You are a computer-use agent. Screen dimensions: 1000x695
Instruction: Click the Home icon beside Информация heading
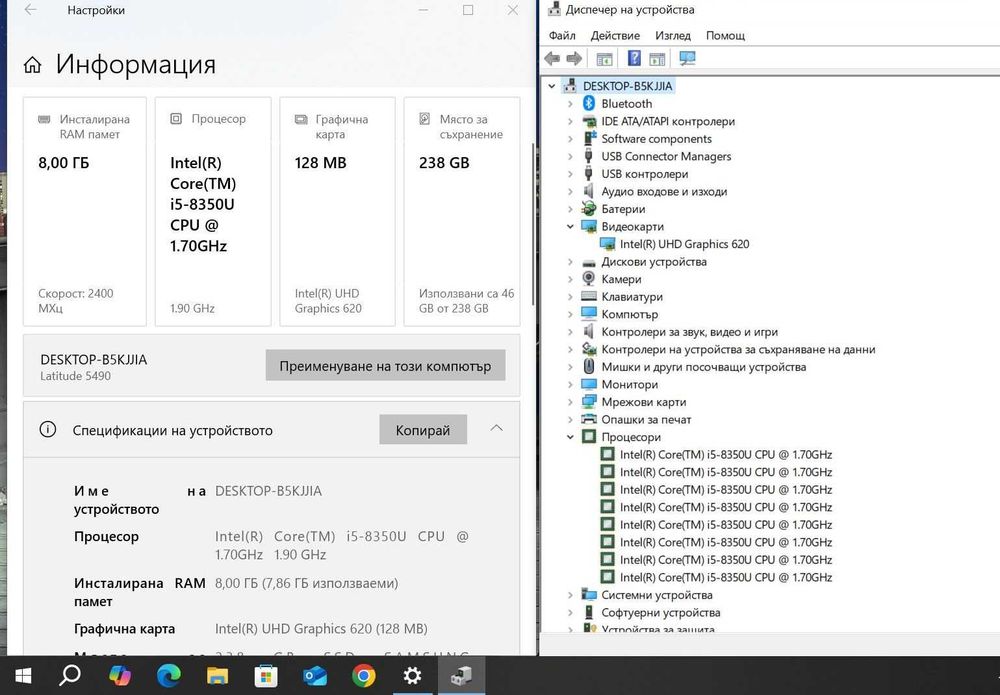click(x=33, y=64)
